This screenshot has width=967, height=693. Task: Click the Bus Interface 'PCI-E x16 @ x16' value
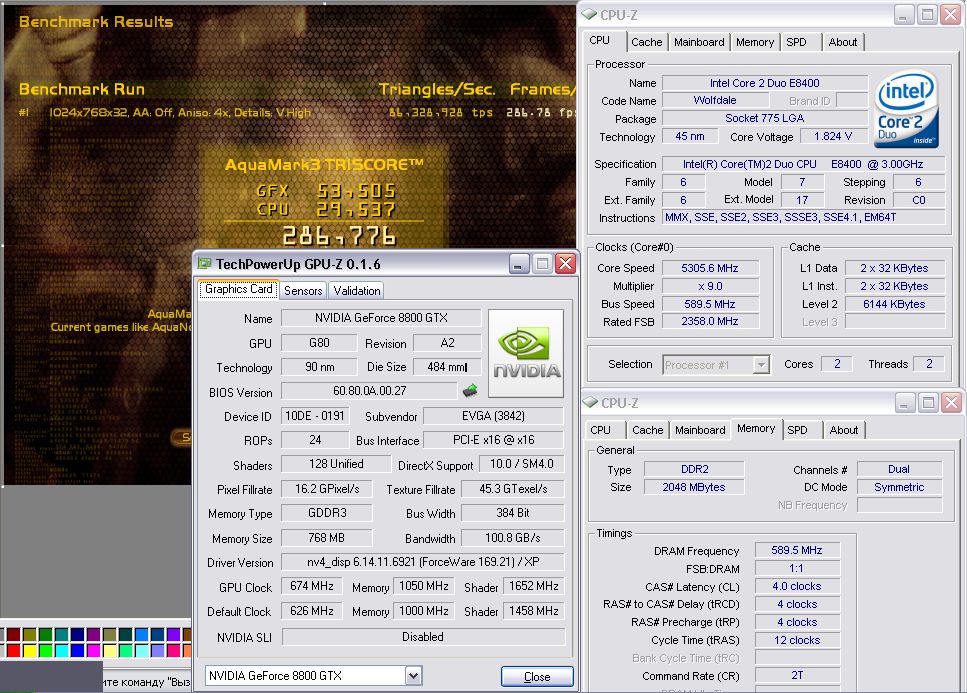coord(493,440)
